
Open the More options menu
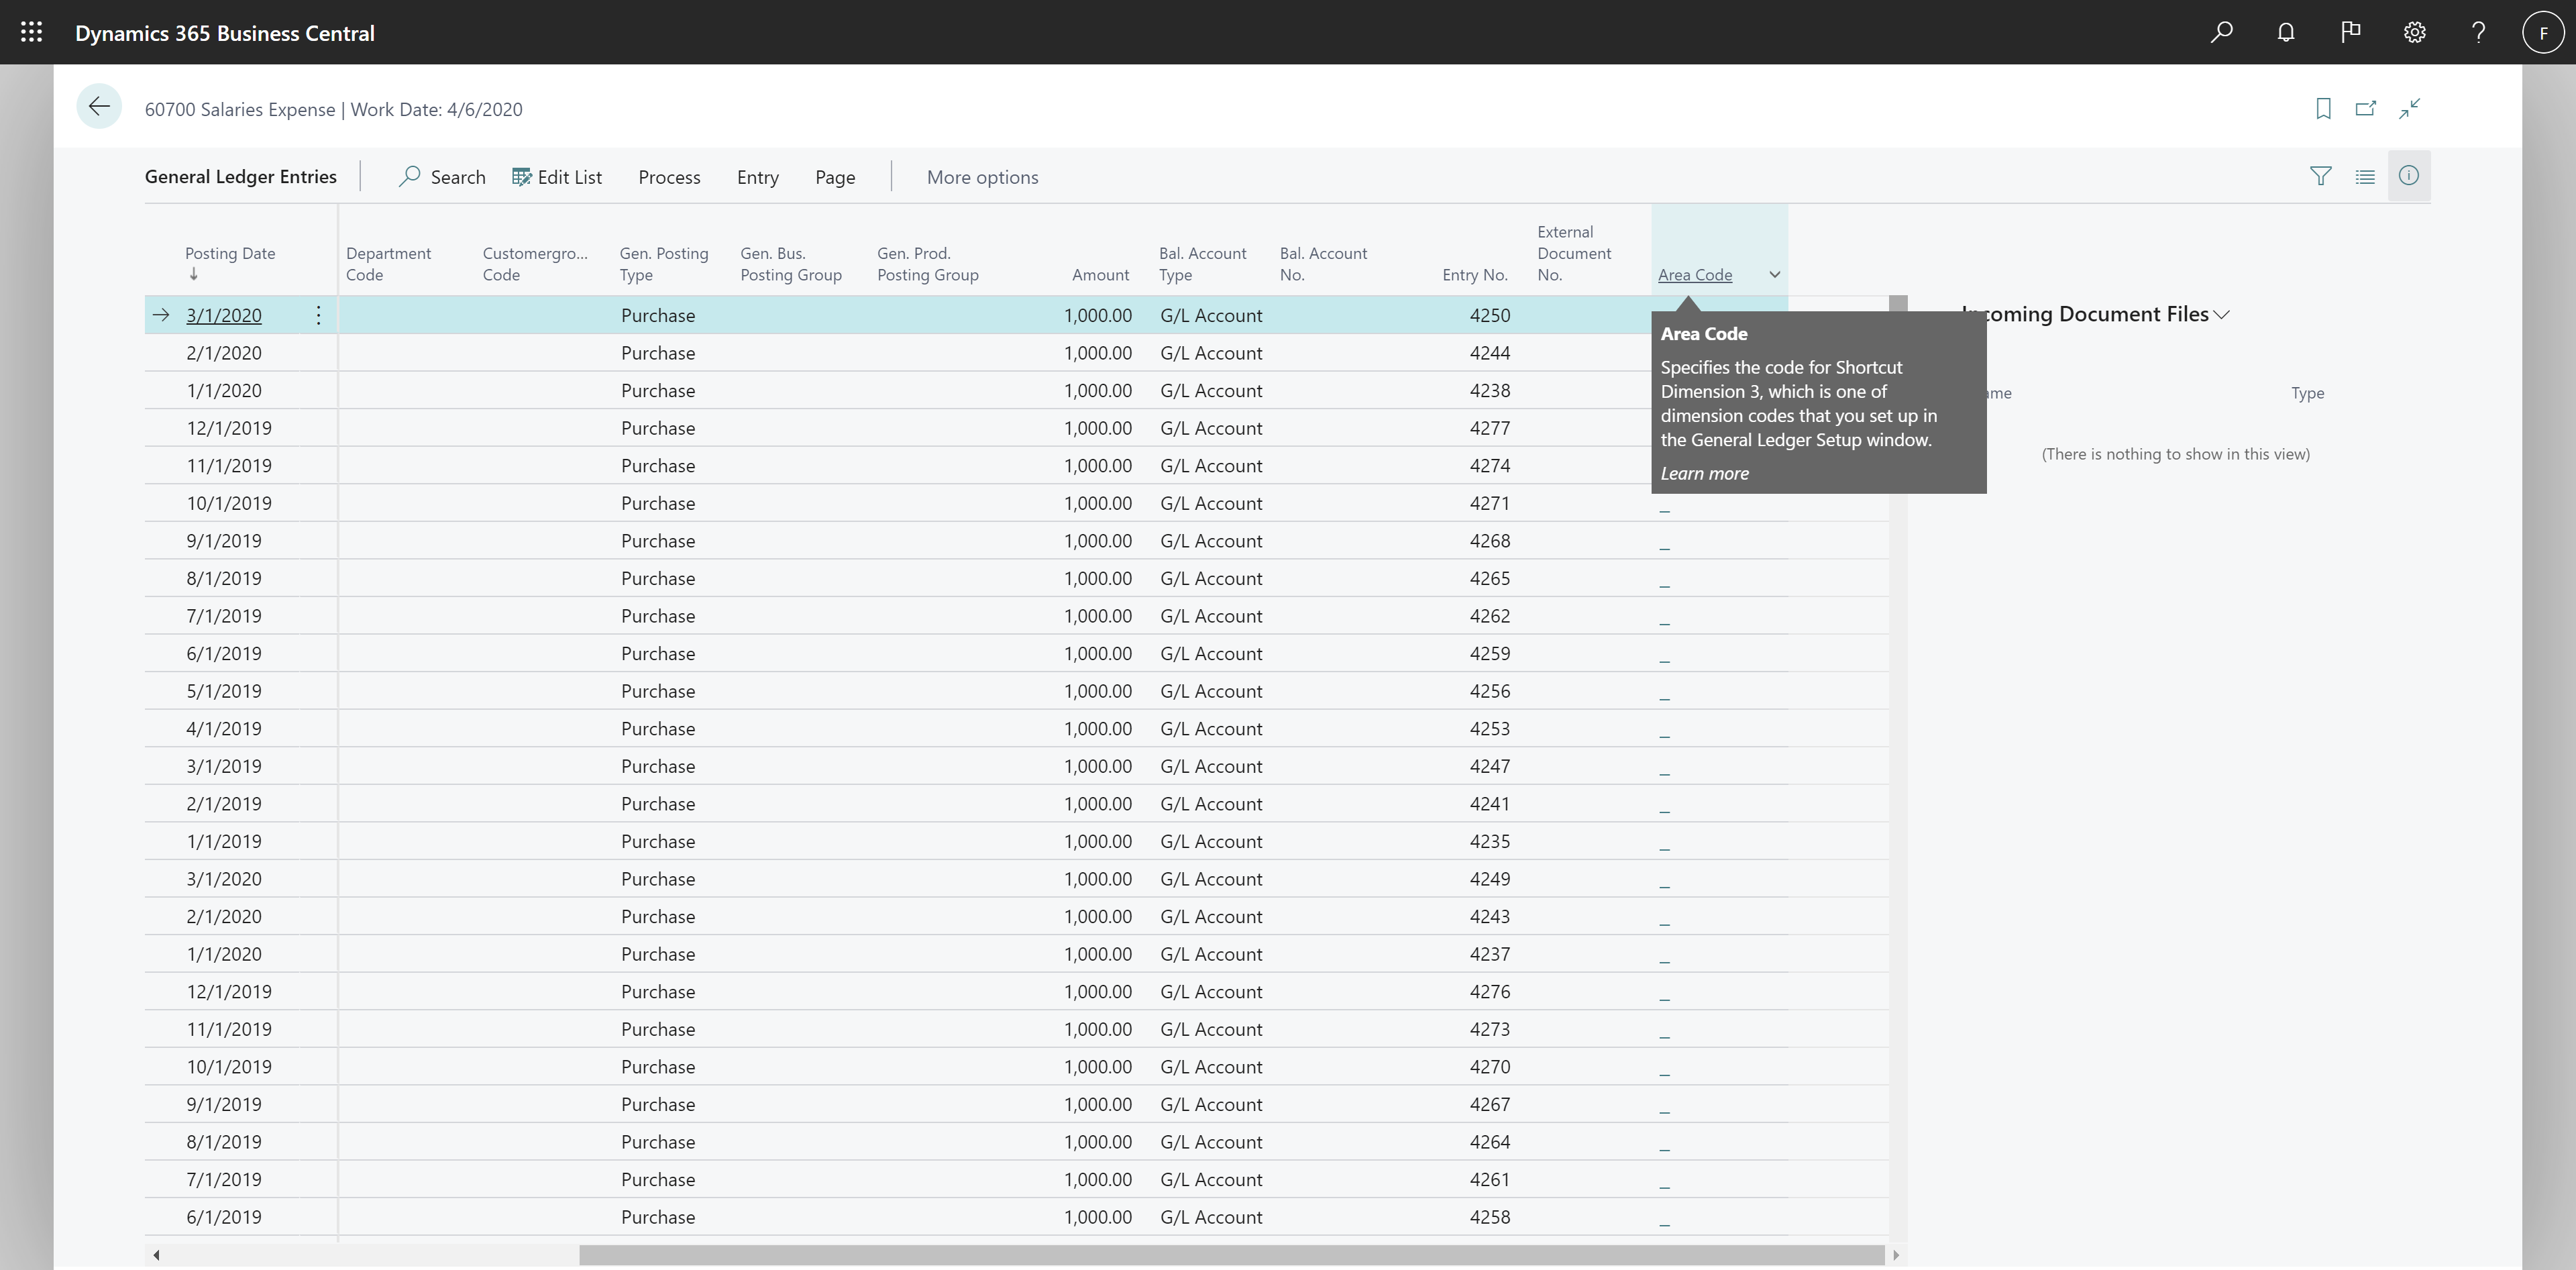(981, 176)
